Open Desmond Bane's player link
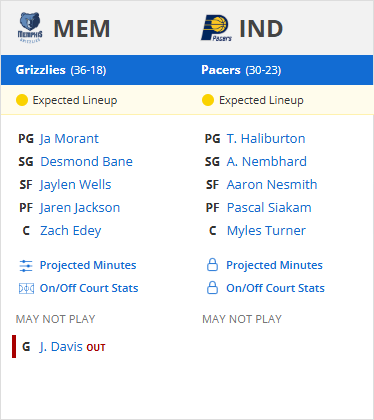Viewport: 374px width, 420px height. 87,162
